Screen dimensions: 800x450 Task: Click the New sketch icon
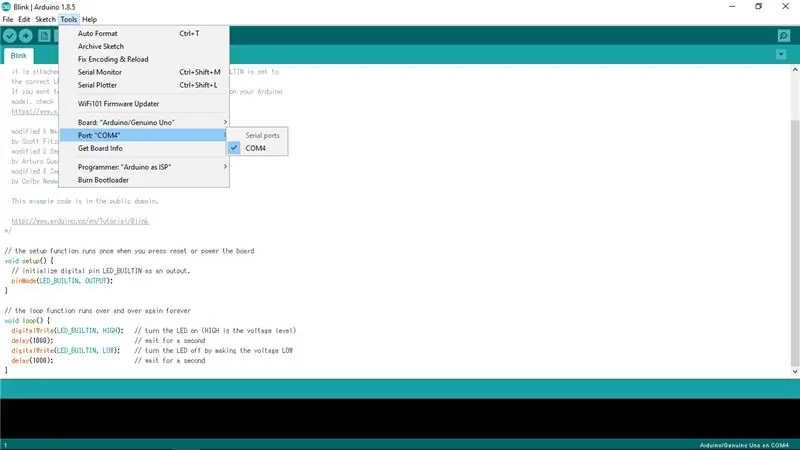tap(44, 36)
